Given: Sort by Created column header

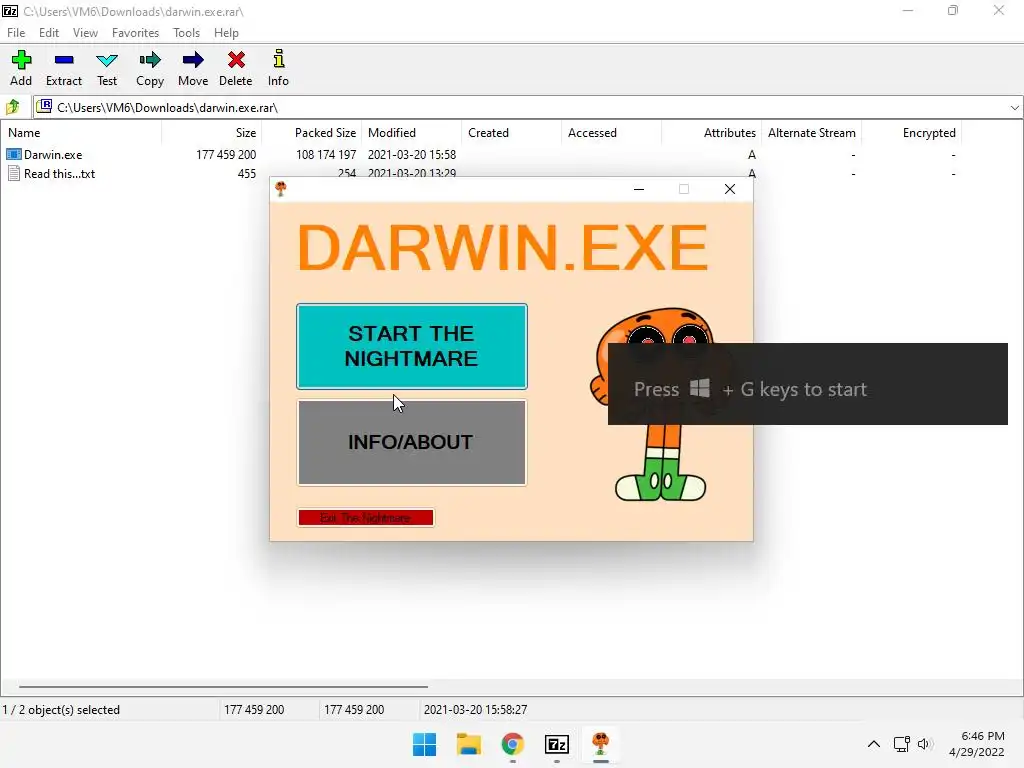Looking at the screenshot, I should [512, 133].
